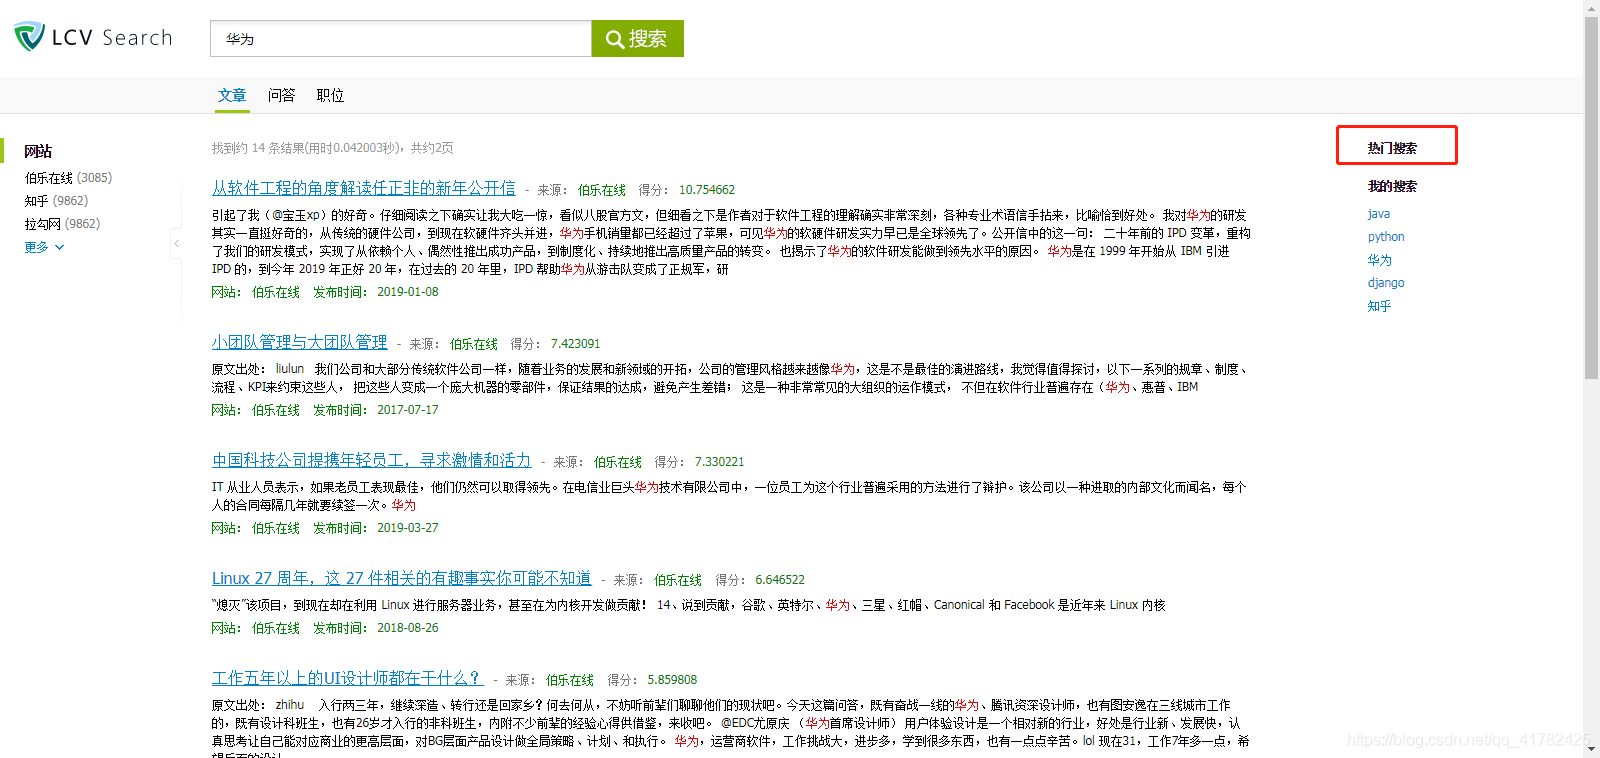Open article Linux 27 周年 有趣事实
1600x758 pixels.
click(x=401, y=578)
